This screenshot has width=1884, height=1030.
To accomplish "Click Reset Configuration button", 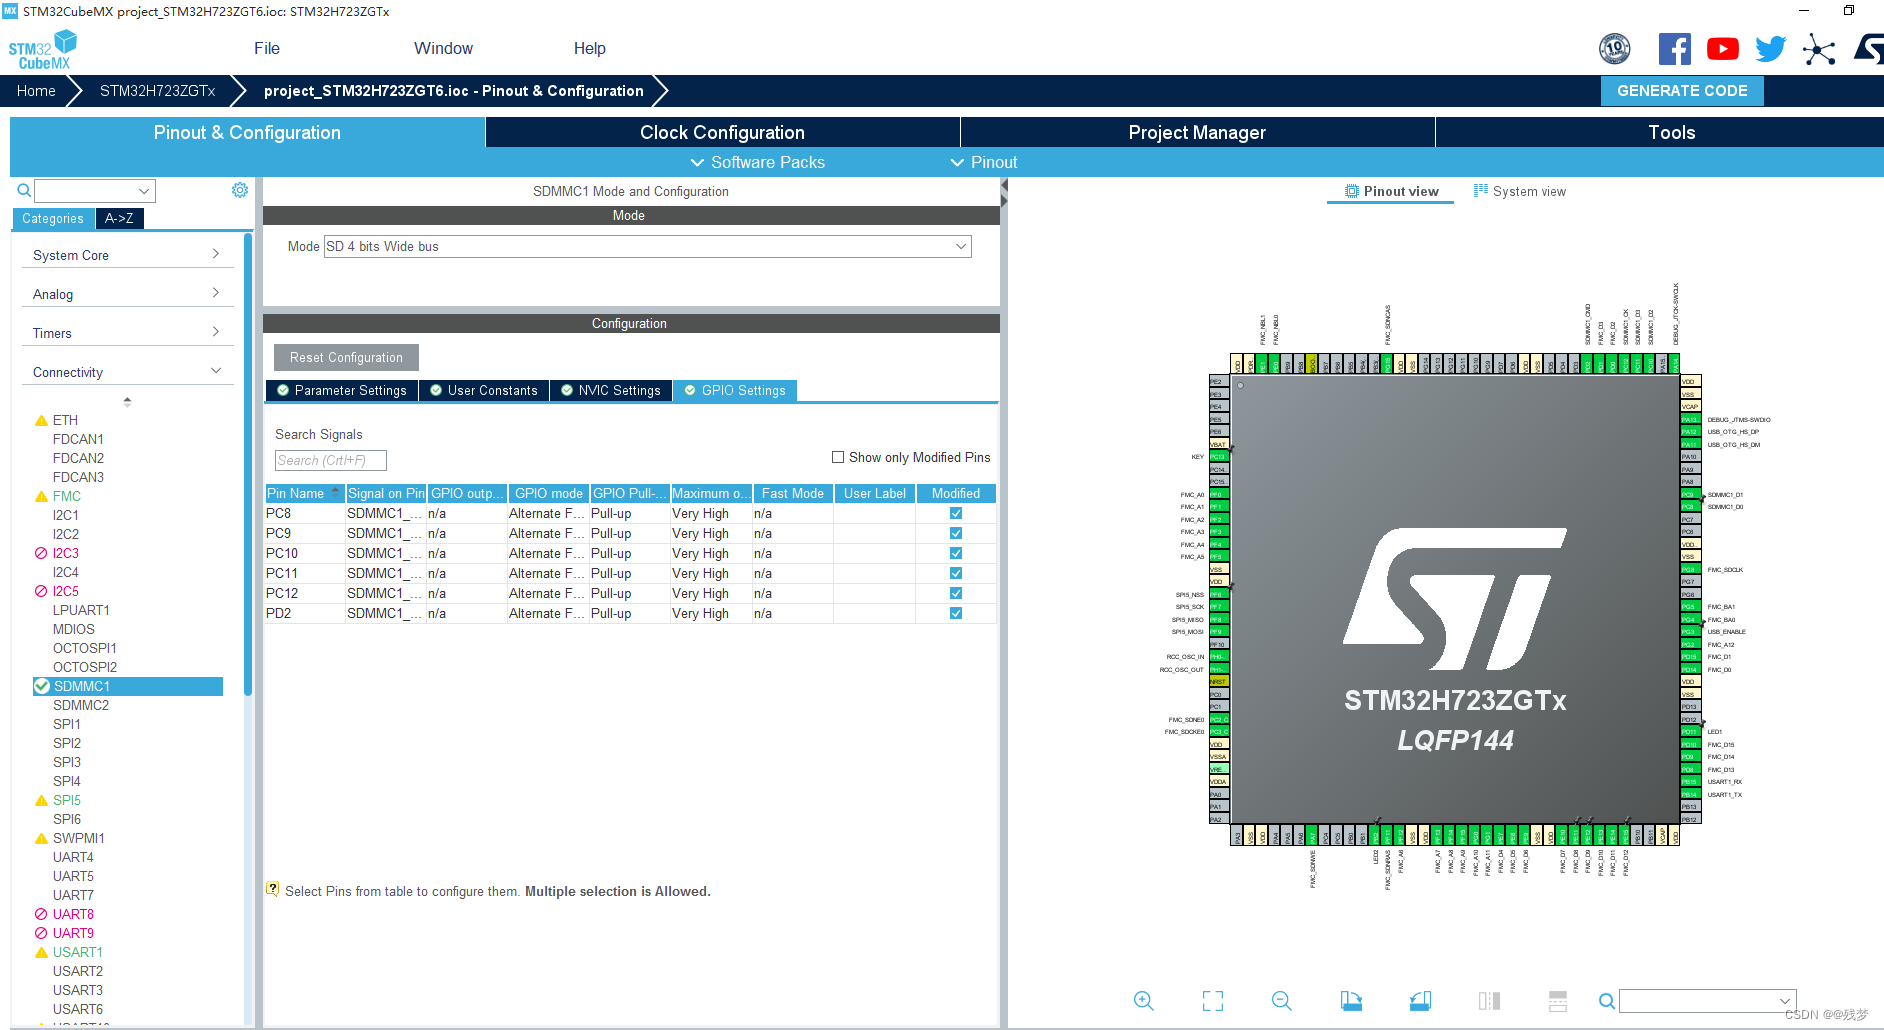I will coord(346,357).
